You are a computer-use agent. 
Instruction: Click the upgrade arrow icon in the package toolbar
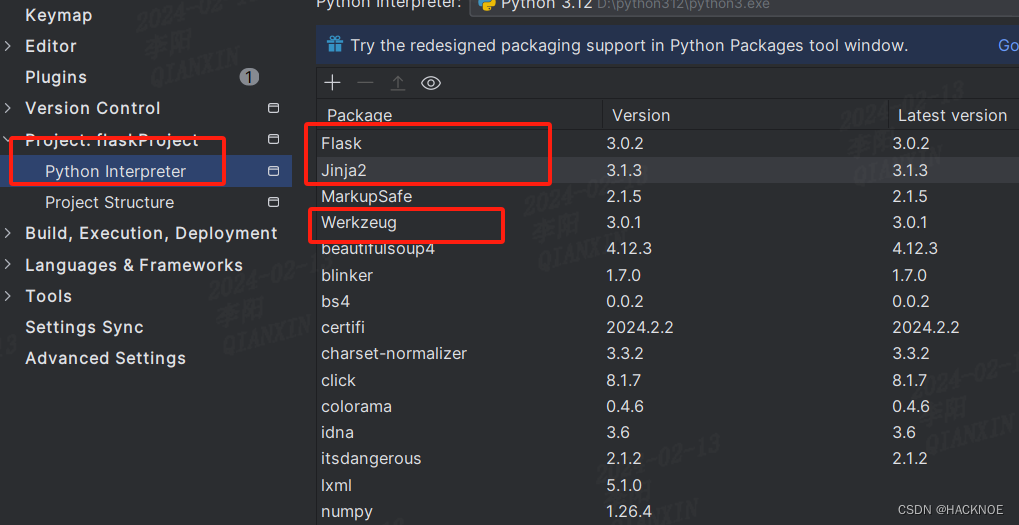coord(398,83)
